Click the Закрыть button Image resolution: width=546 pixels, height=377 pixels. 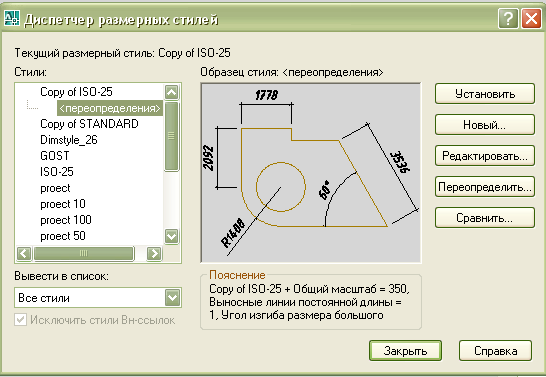pos(405,351)
